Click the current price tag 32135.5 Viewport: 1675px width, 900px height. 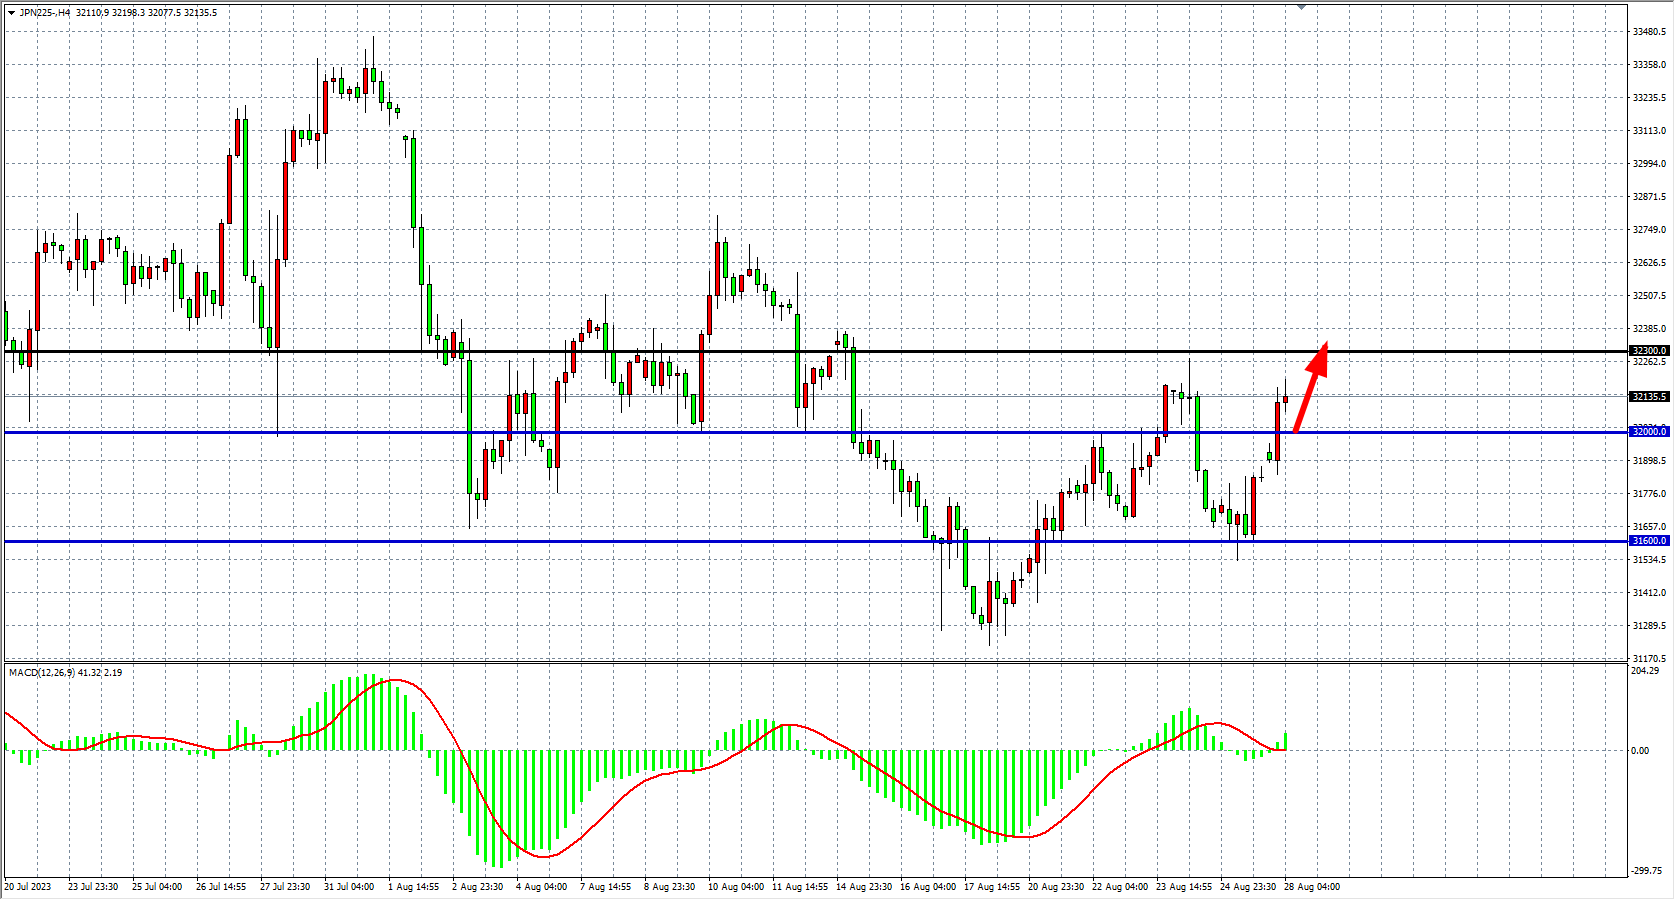1649,397
